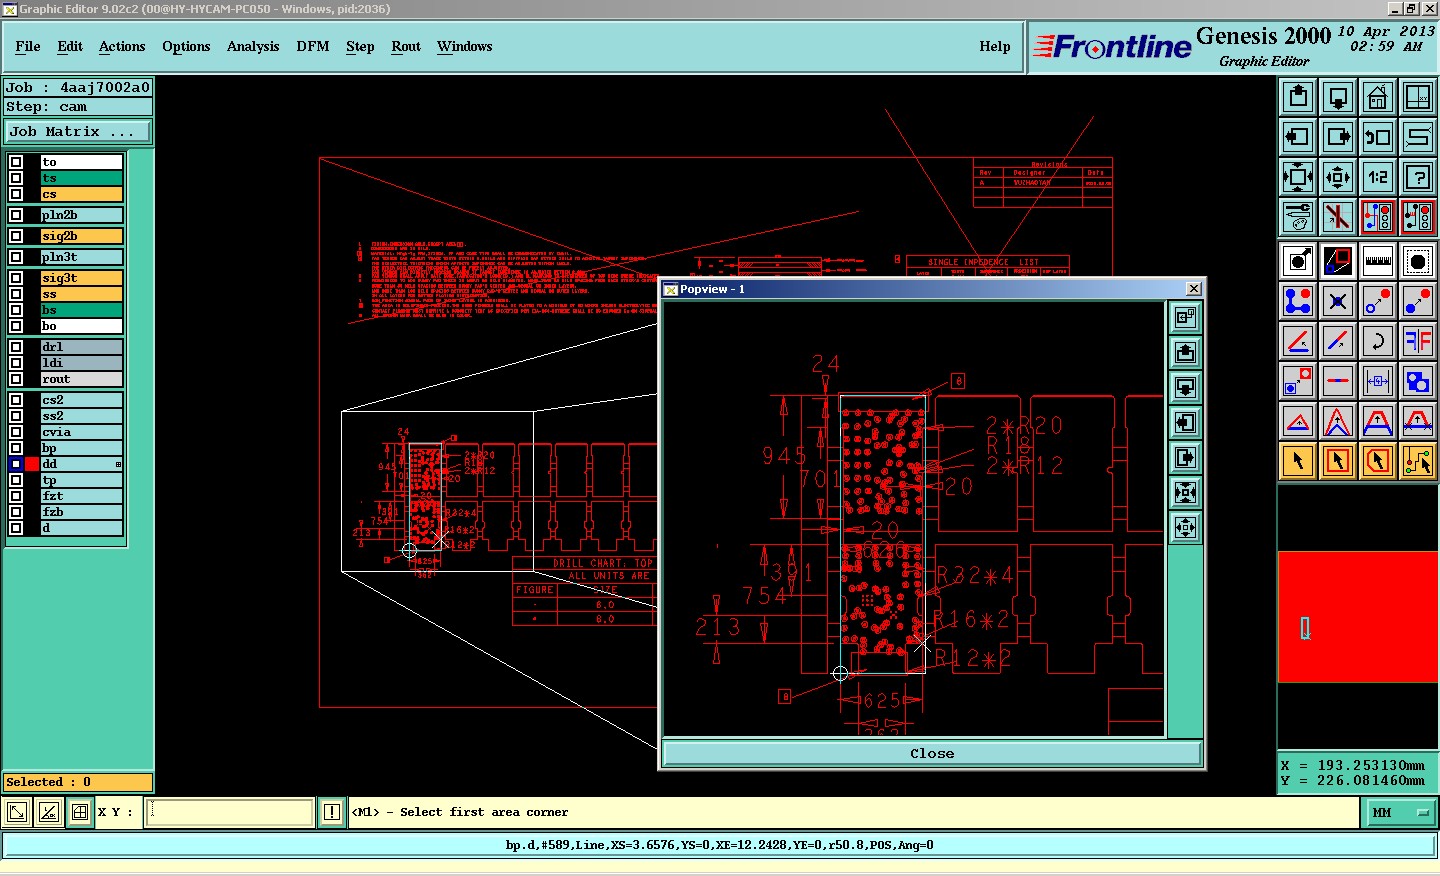Viewport: 1440px width, 876px height.
Task: Check the fzt layer checkbox
Action: pyautogui.click(x=16, y=496)
